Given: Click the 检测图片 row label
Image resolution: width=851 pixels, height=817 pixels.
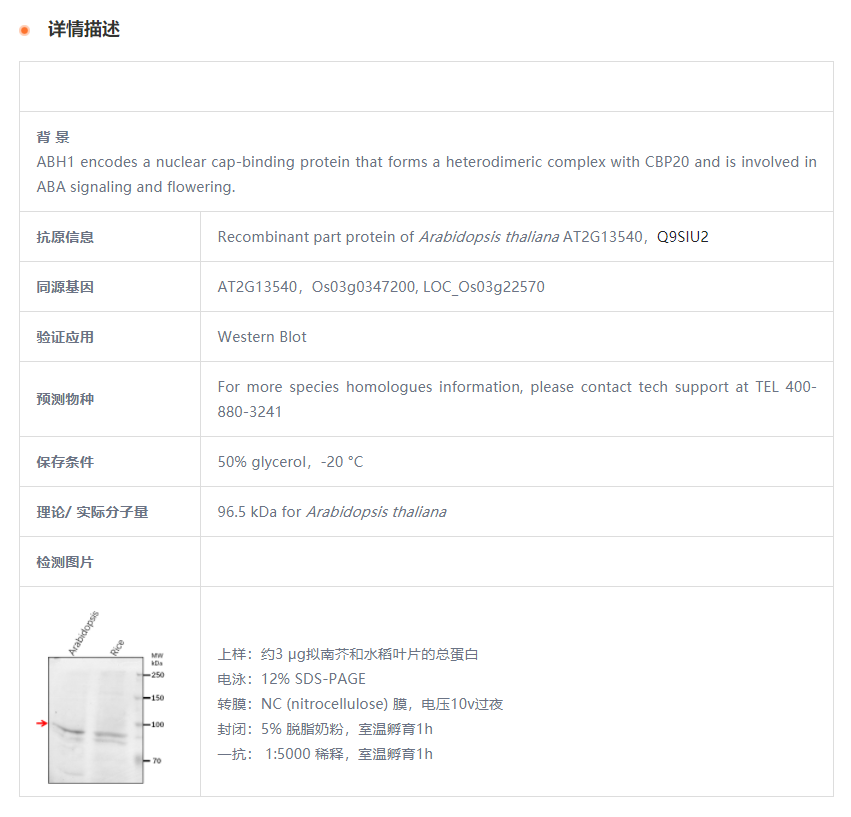Looking at the screenshot, I should coord(65,562).
